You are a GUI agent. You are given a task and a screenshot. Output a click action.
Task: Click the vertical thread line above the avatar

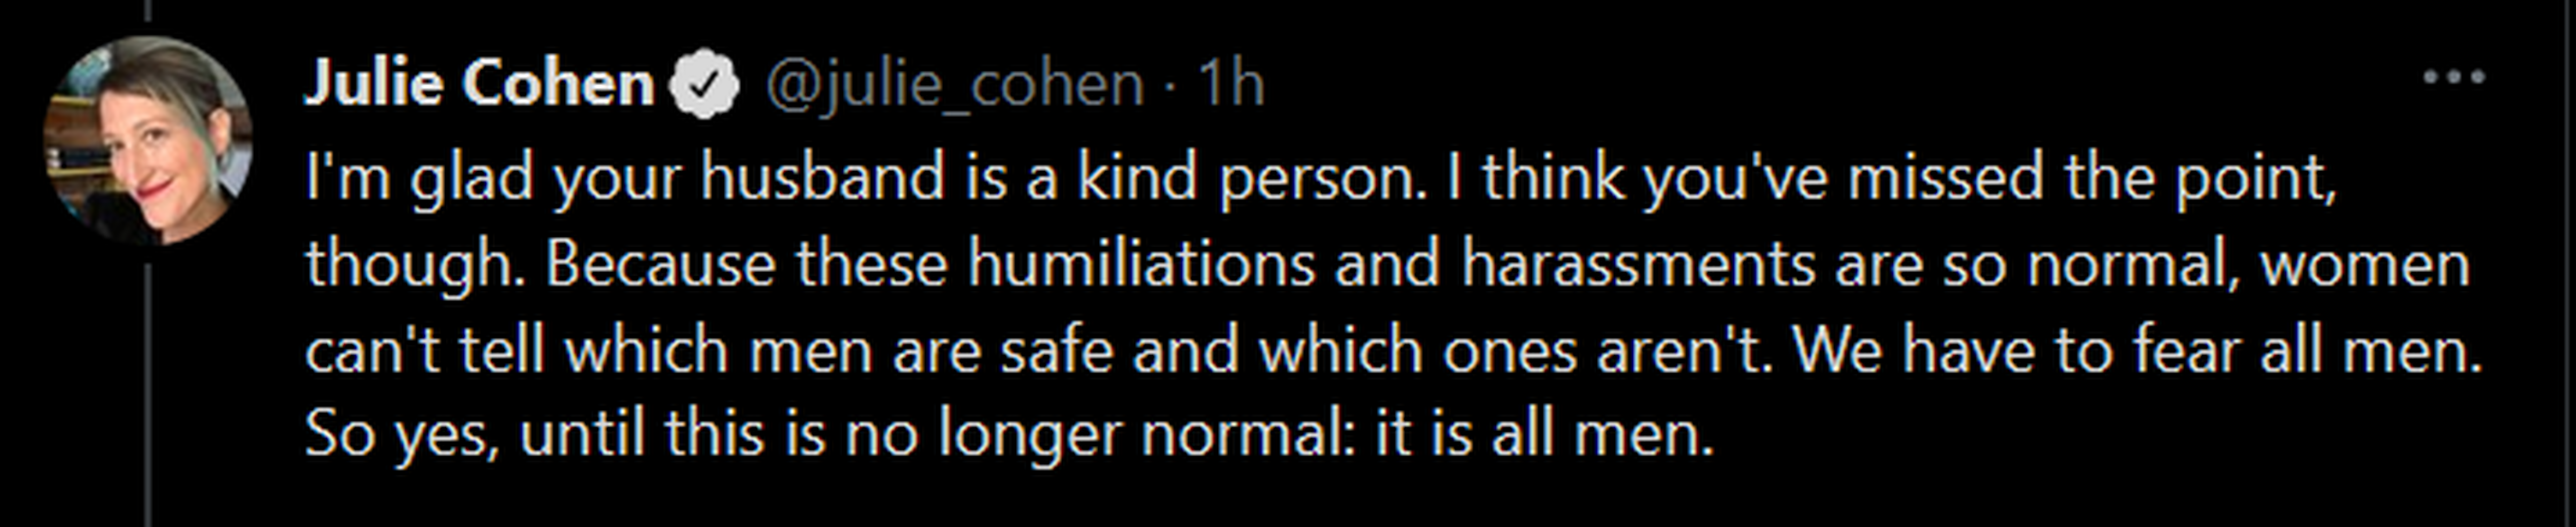(x=148, y=12)
